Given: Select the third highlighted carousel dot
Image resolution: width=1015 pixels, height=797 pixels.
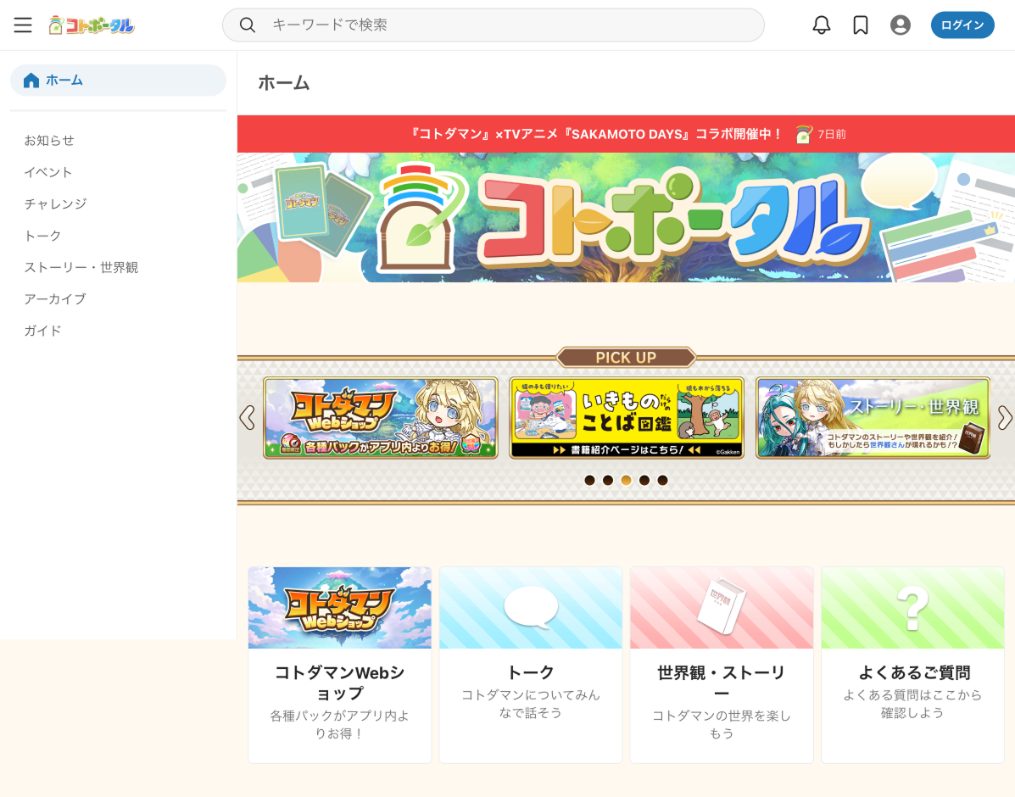Looking at the screenshot, I should (x=626, y=480).
